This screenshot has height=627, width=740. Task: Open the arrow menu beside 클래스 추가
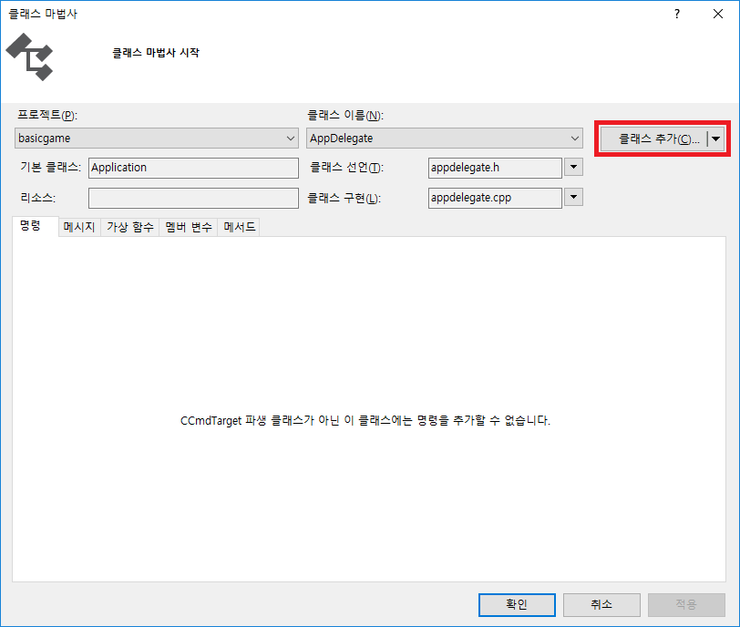tap(715, 139)
